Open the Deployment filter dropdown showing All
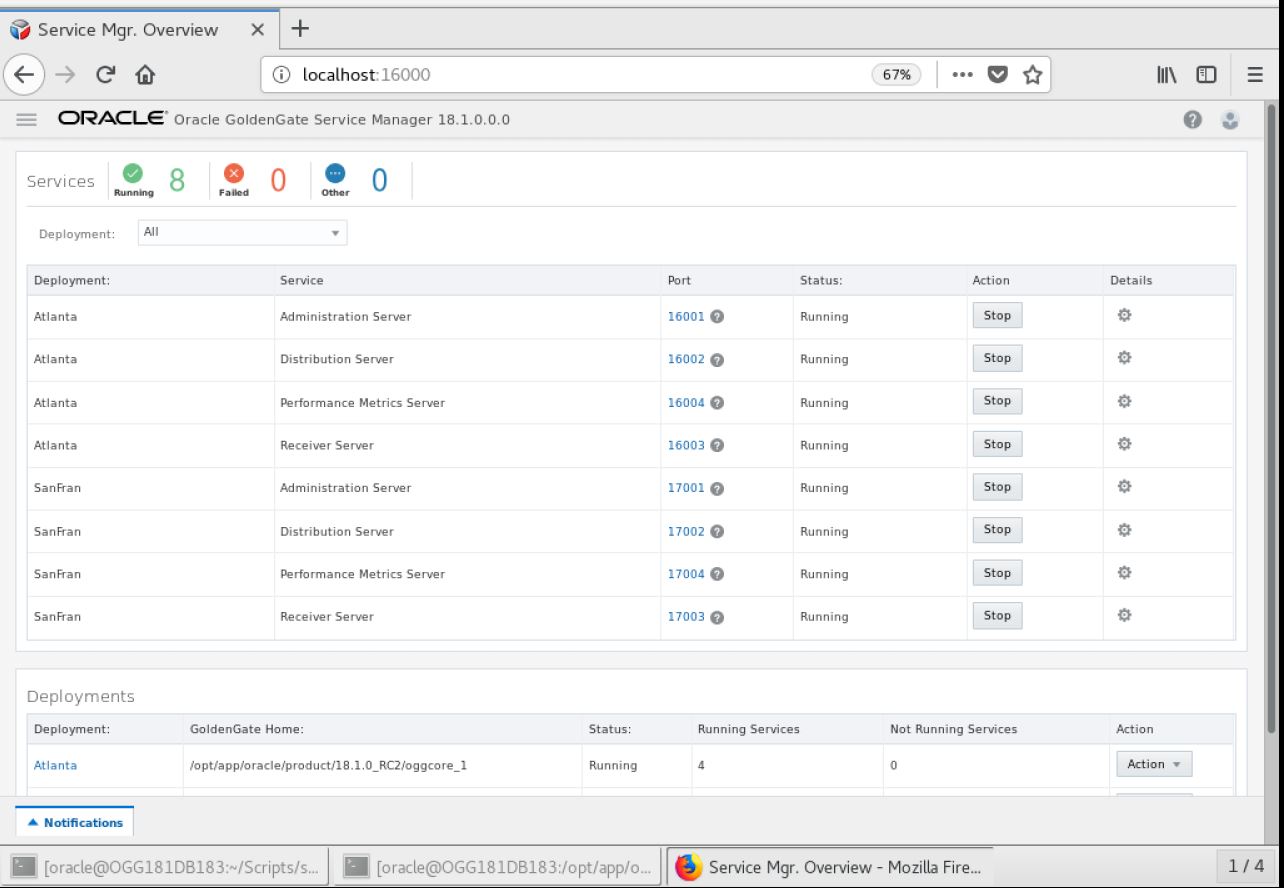Screen dimensions: 1284x888 241,232
